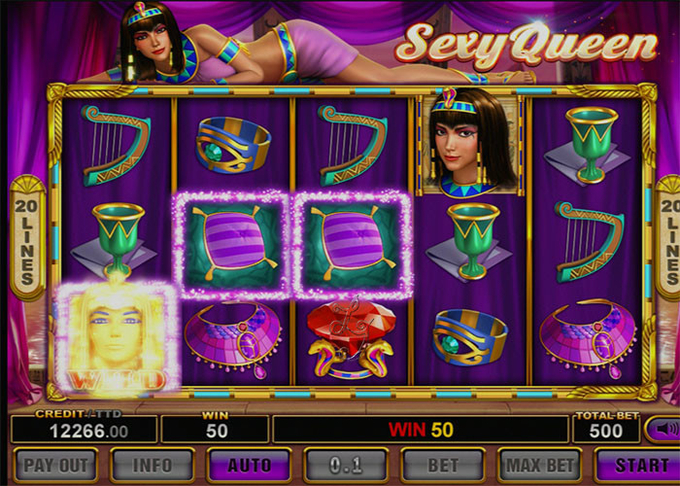Click the BET button
Image resolution: width=680 pixels, height=486 pixels.
[x=443, y=466]
